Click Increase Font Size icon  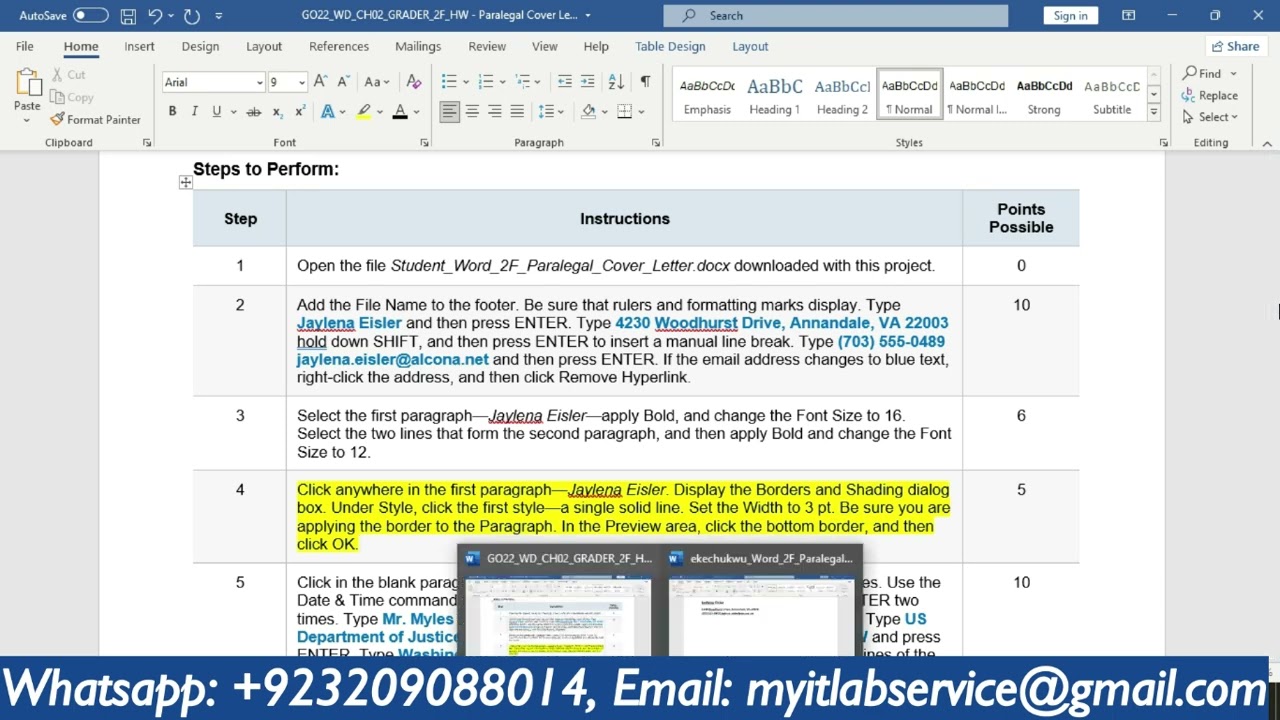coord(320,82)
